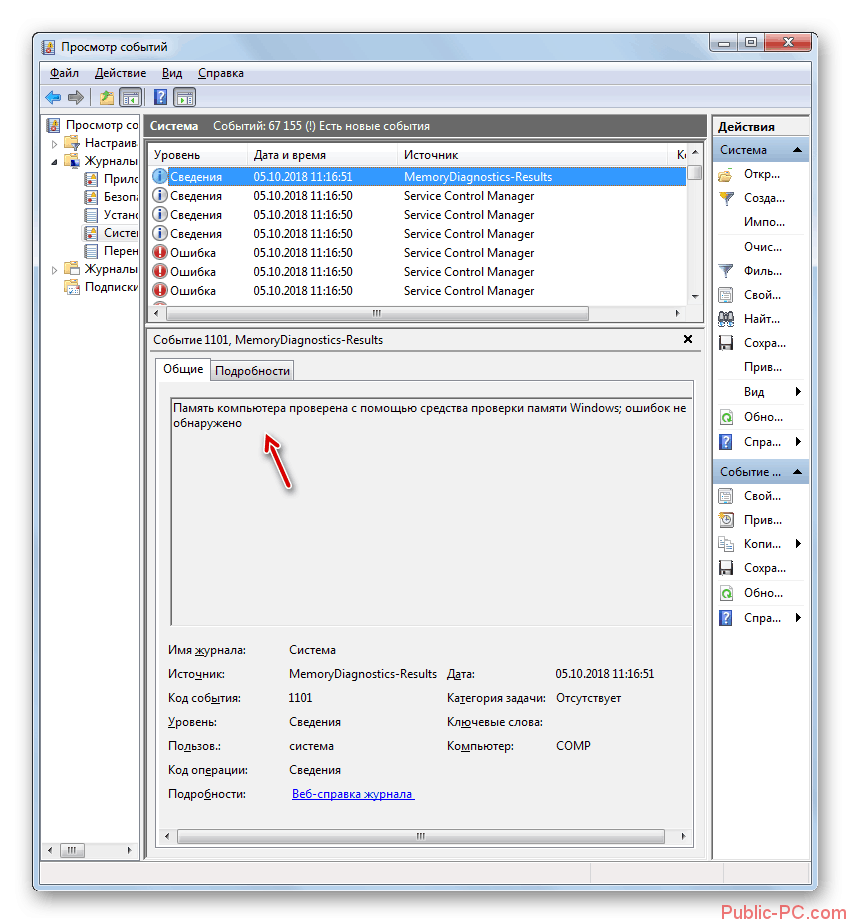Collapse the expanded Журналы Windows tree node

(x=56, y=161)
